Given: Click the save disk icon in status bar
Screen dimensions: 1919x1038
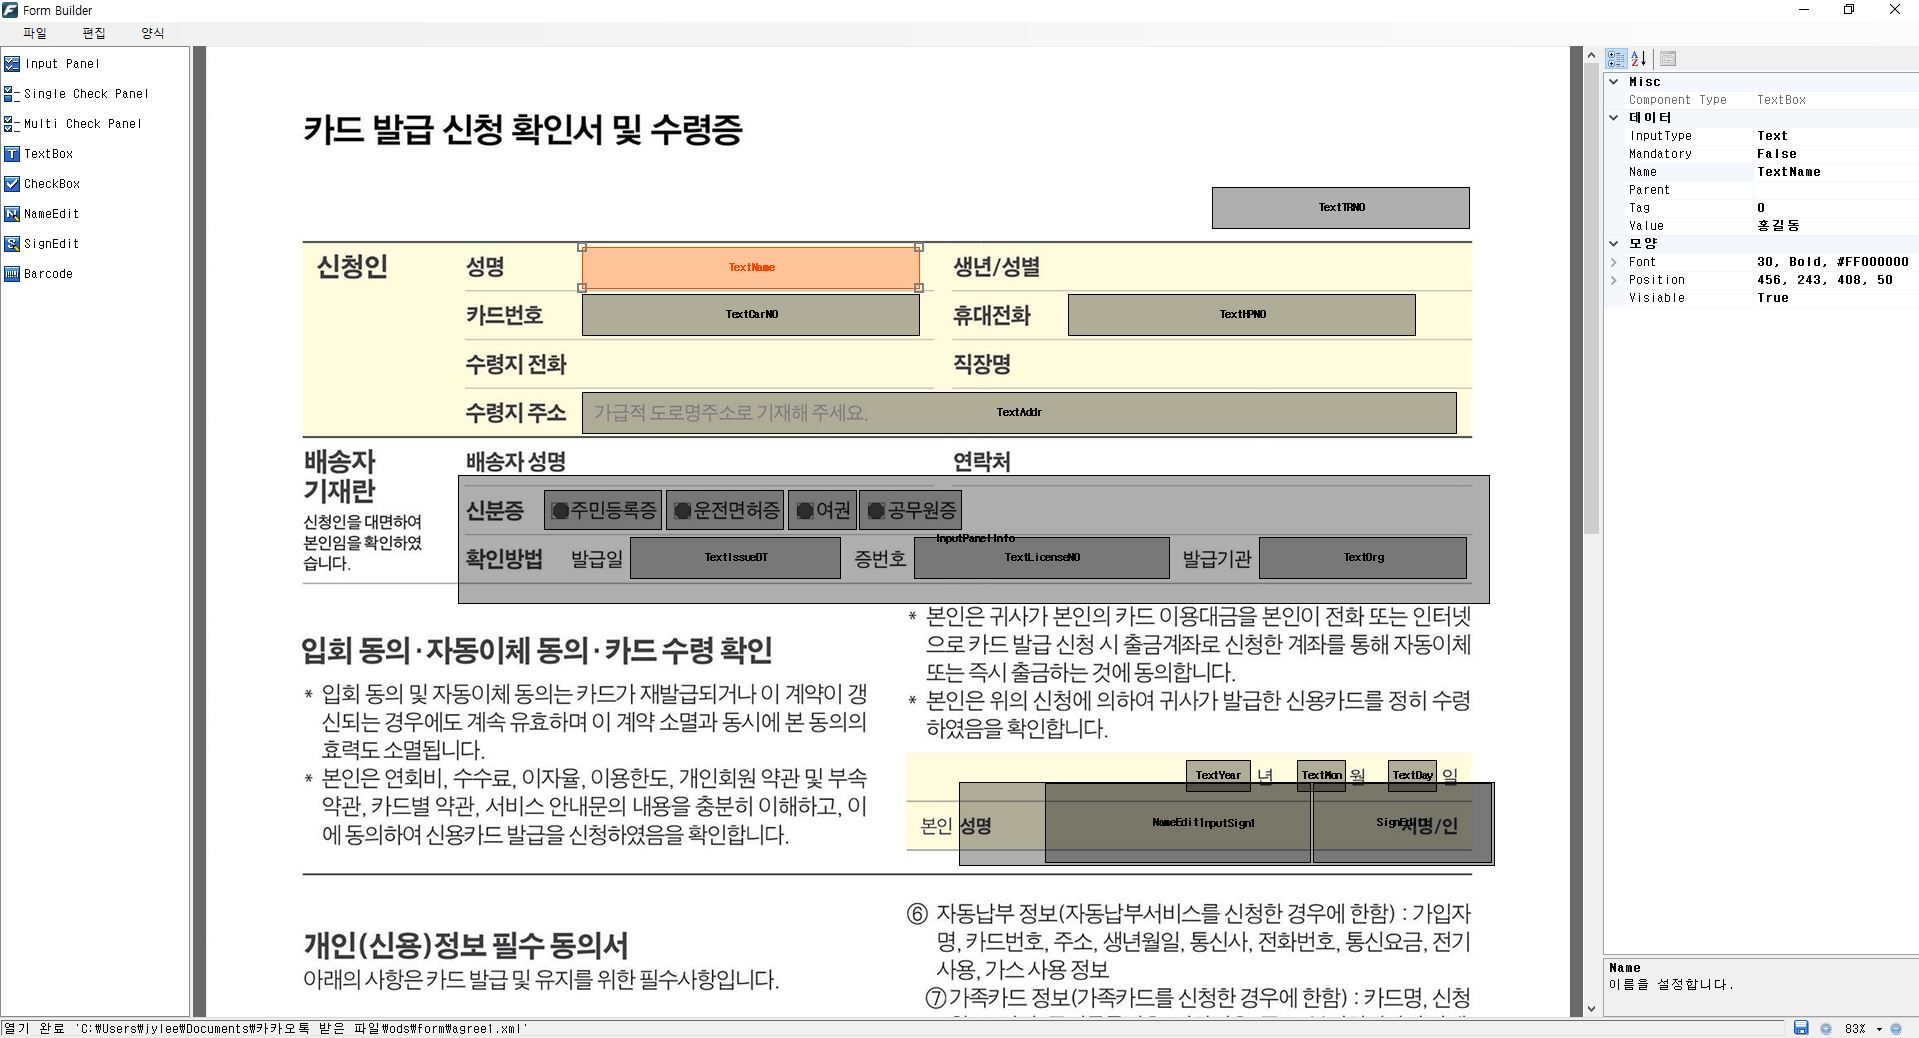Looking at the screenshot, I should click(1801, 1028).
